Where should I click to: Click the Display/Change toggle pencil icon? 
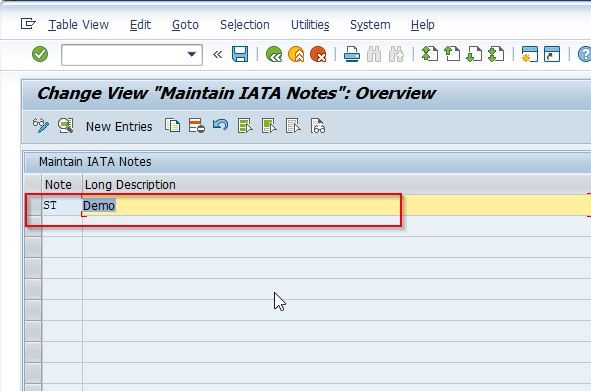pyautogui.click(x=41, y=126)
